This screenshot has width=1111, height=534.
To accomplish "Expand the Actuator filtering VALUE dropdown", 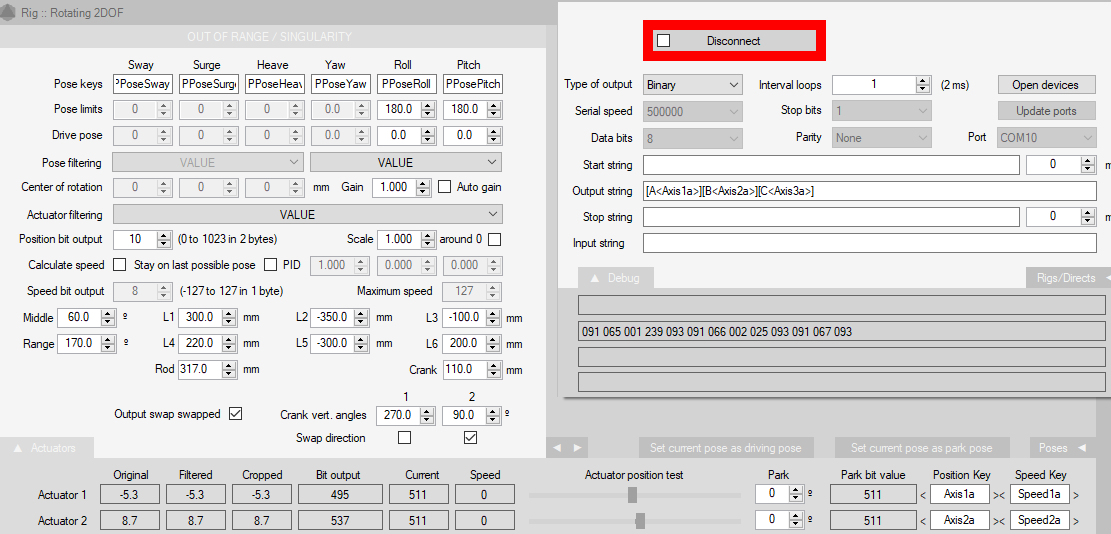I will [307, 214].
